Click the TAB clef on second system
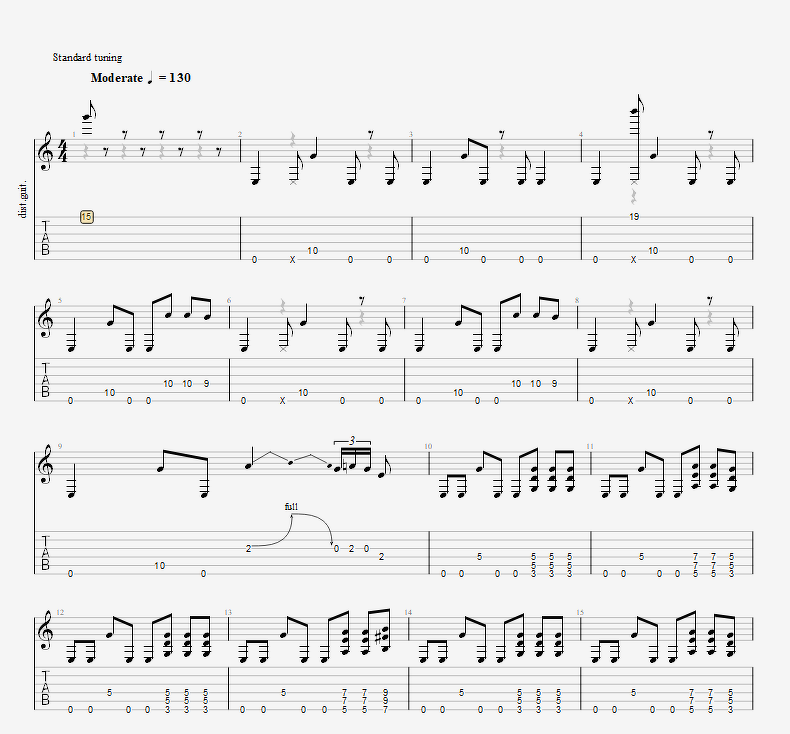The image size is (790, 734). (x=45, y=379)
